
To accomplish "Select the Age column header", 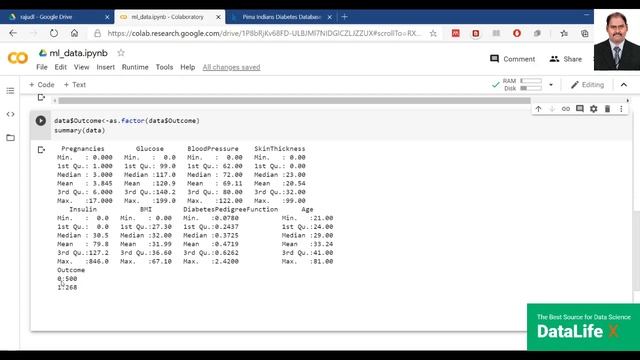I will [307, 209].
